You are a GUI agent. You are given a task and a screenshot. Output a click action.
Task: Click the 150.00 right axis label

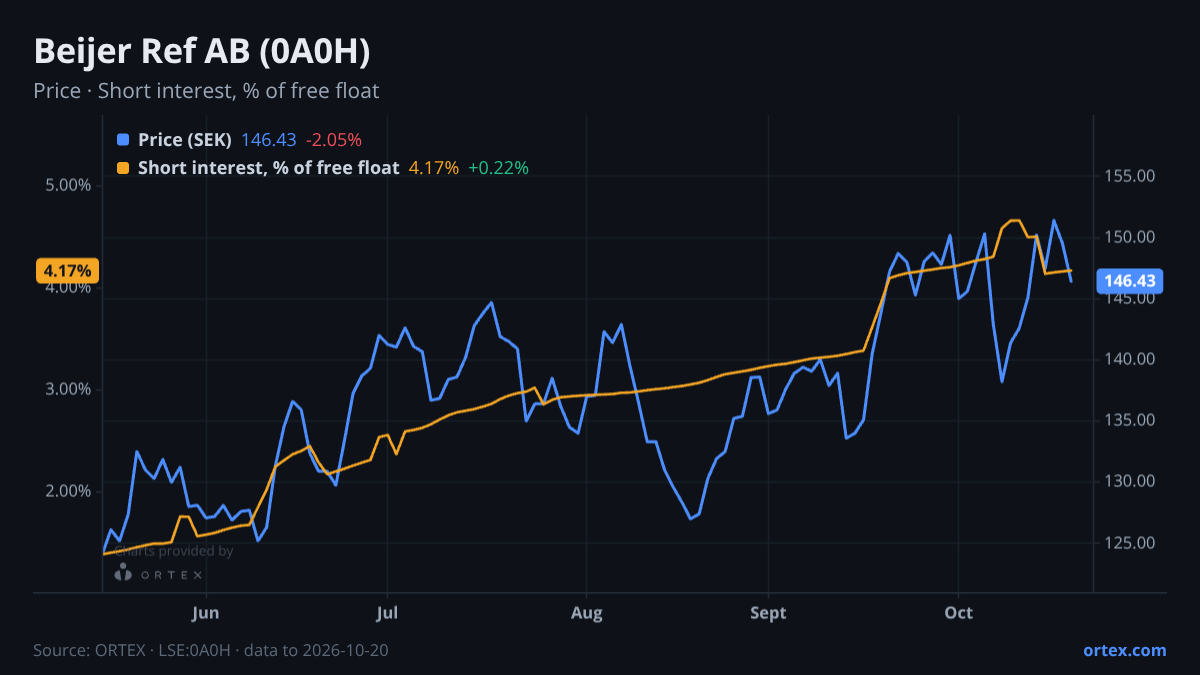1130,237
